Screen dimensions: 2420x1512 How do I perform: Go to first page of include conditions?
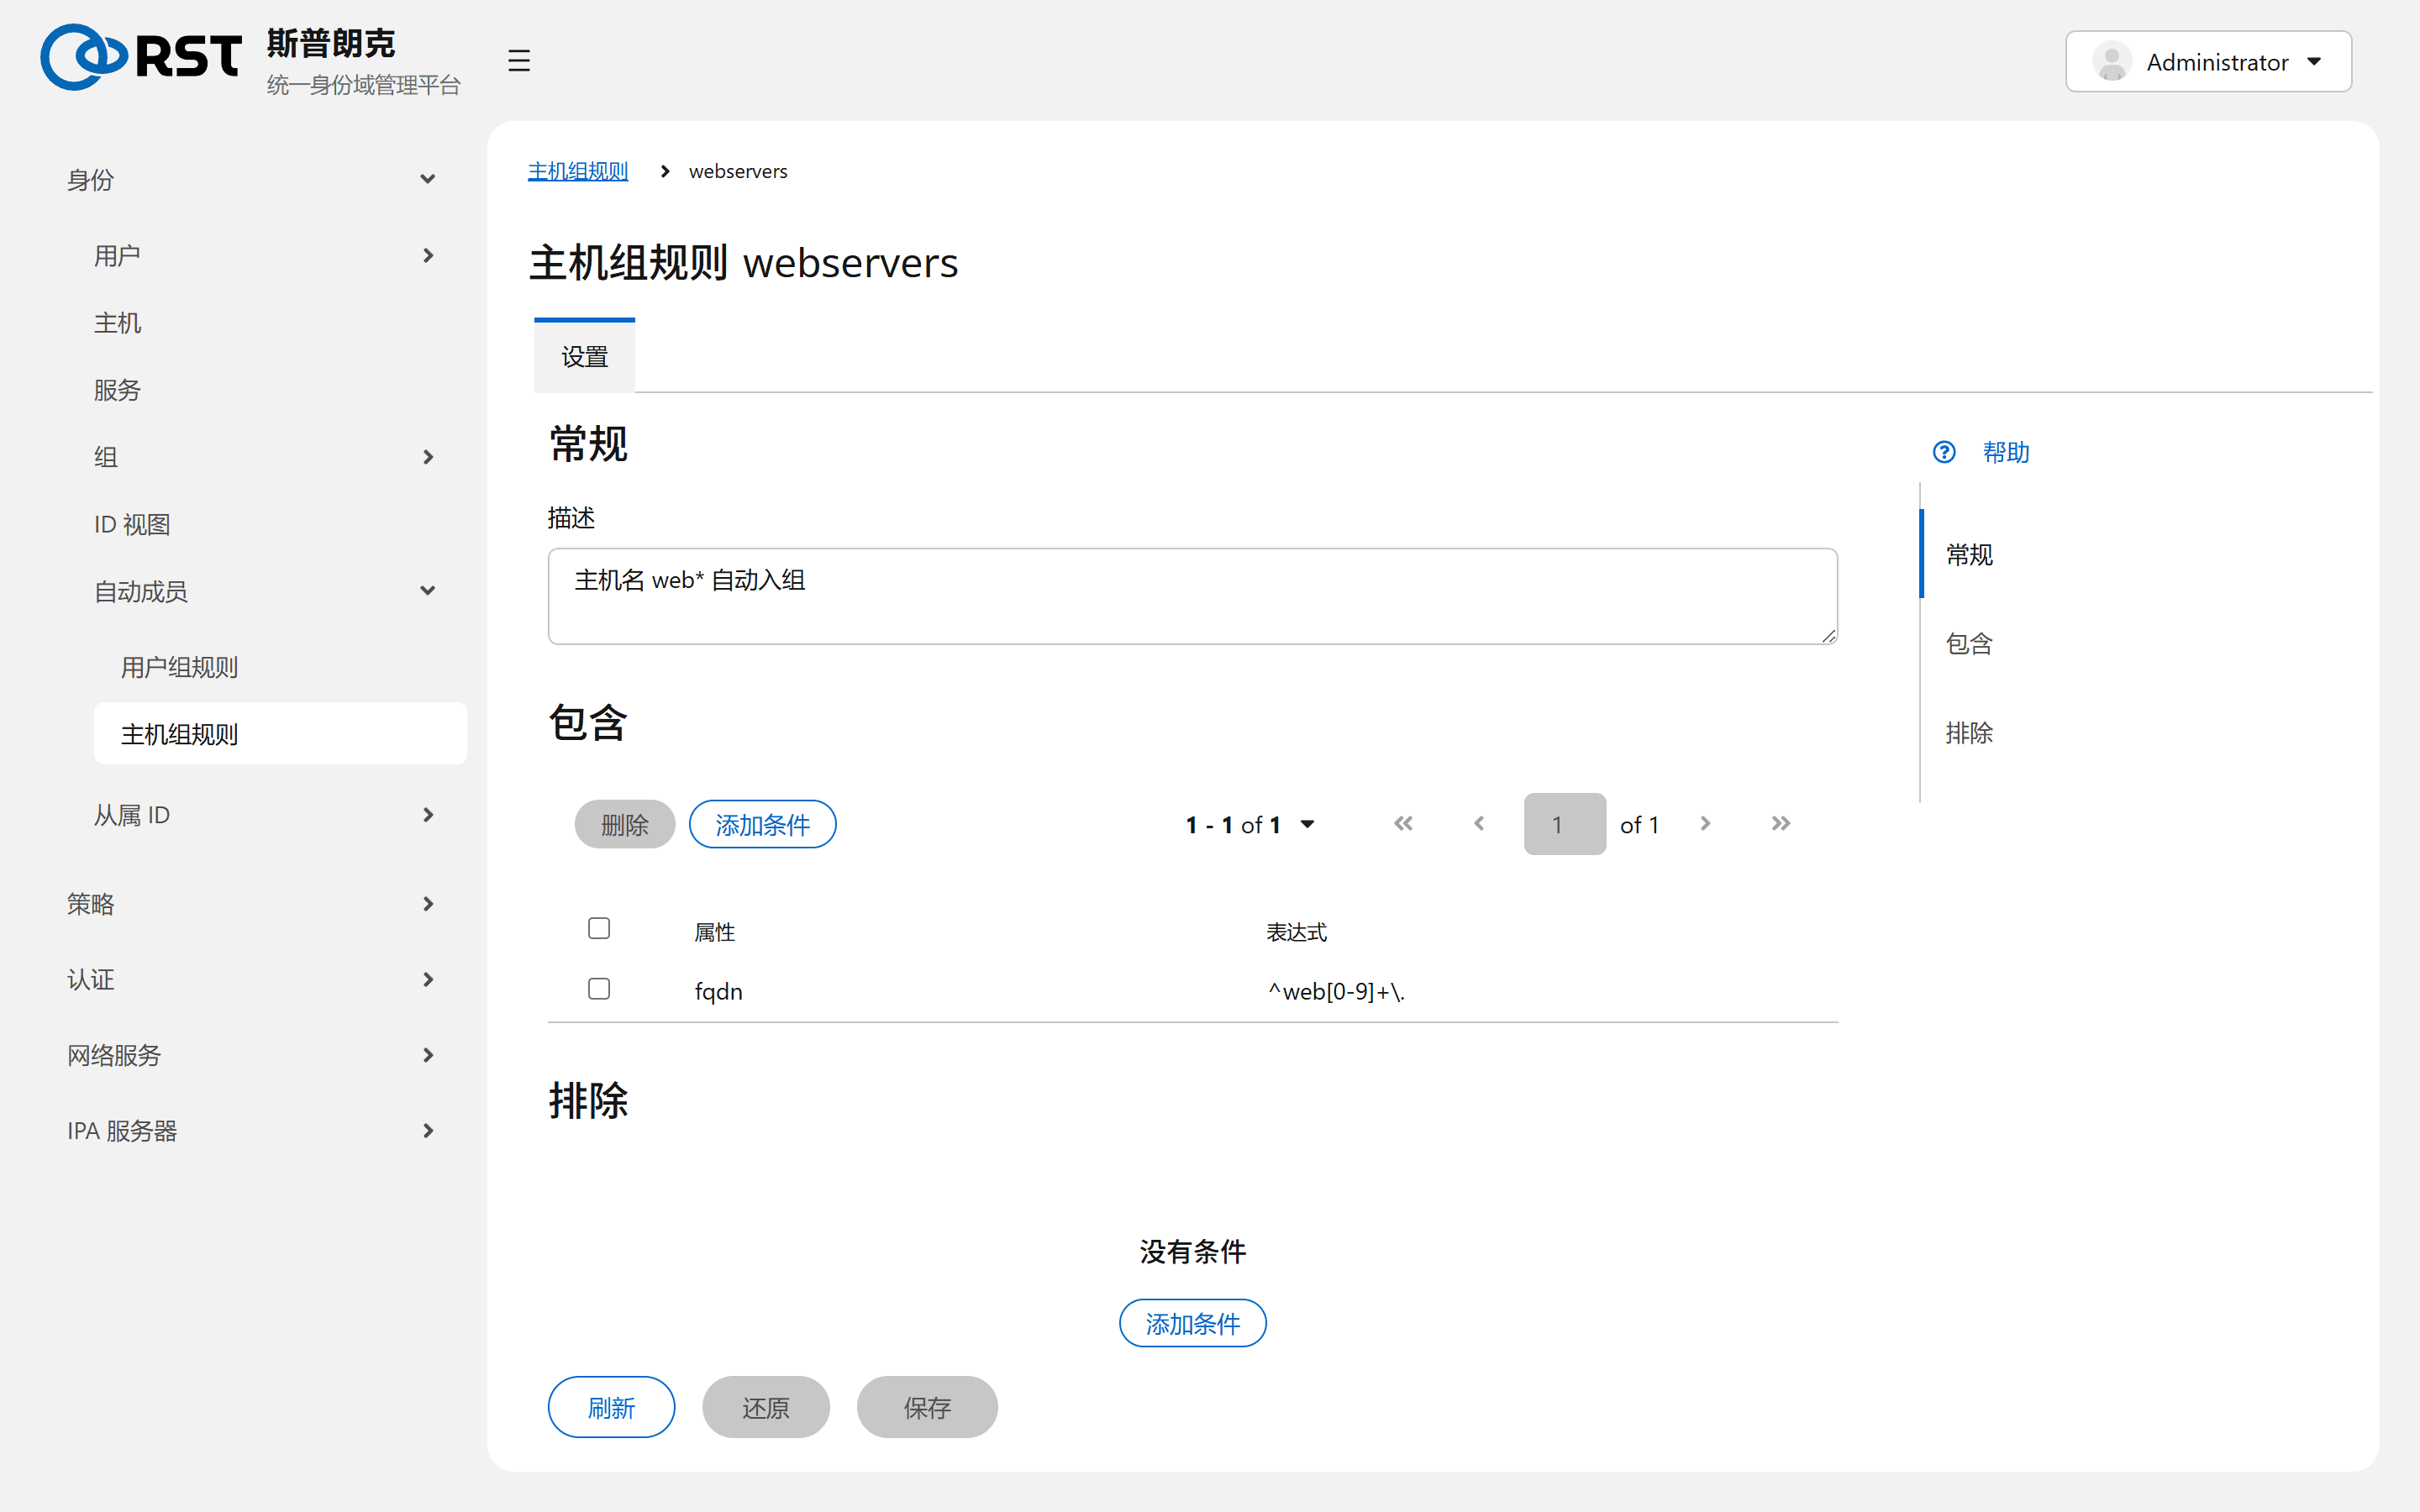pos(1403,823)
